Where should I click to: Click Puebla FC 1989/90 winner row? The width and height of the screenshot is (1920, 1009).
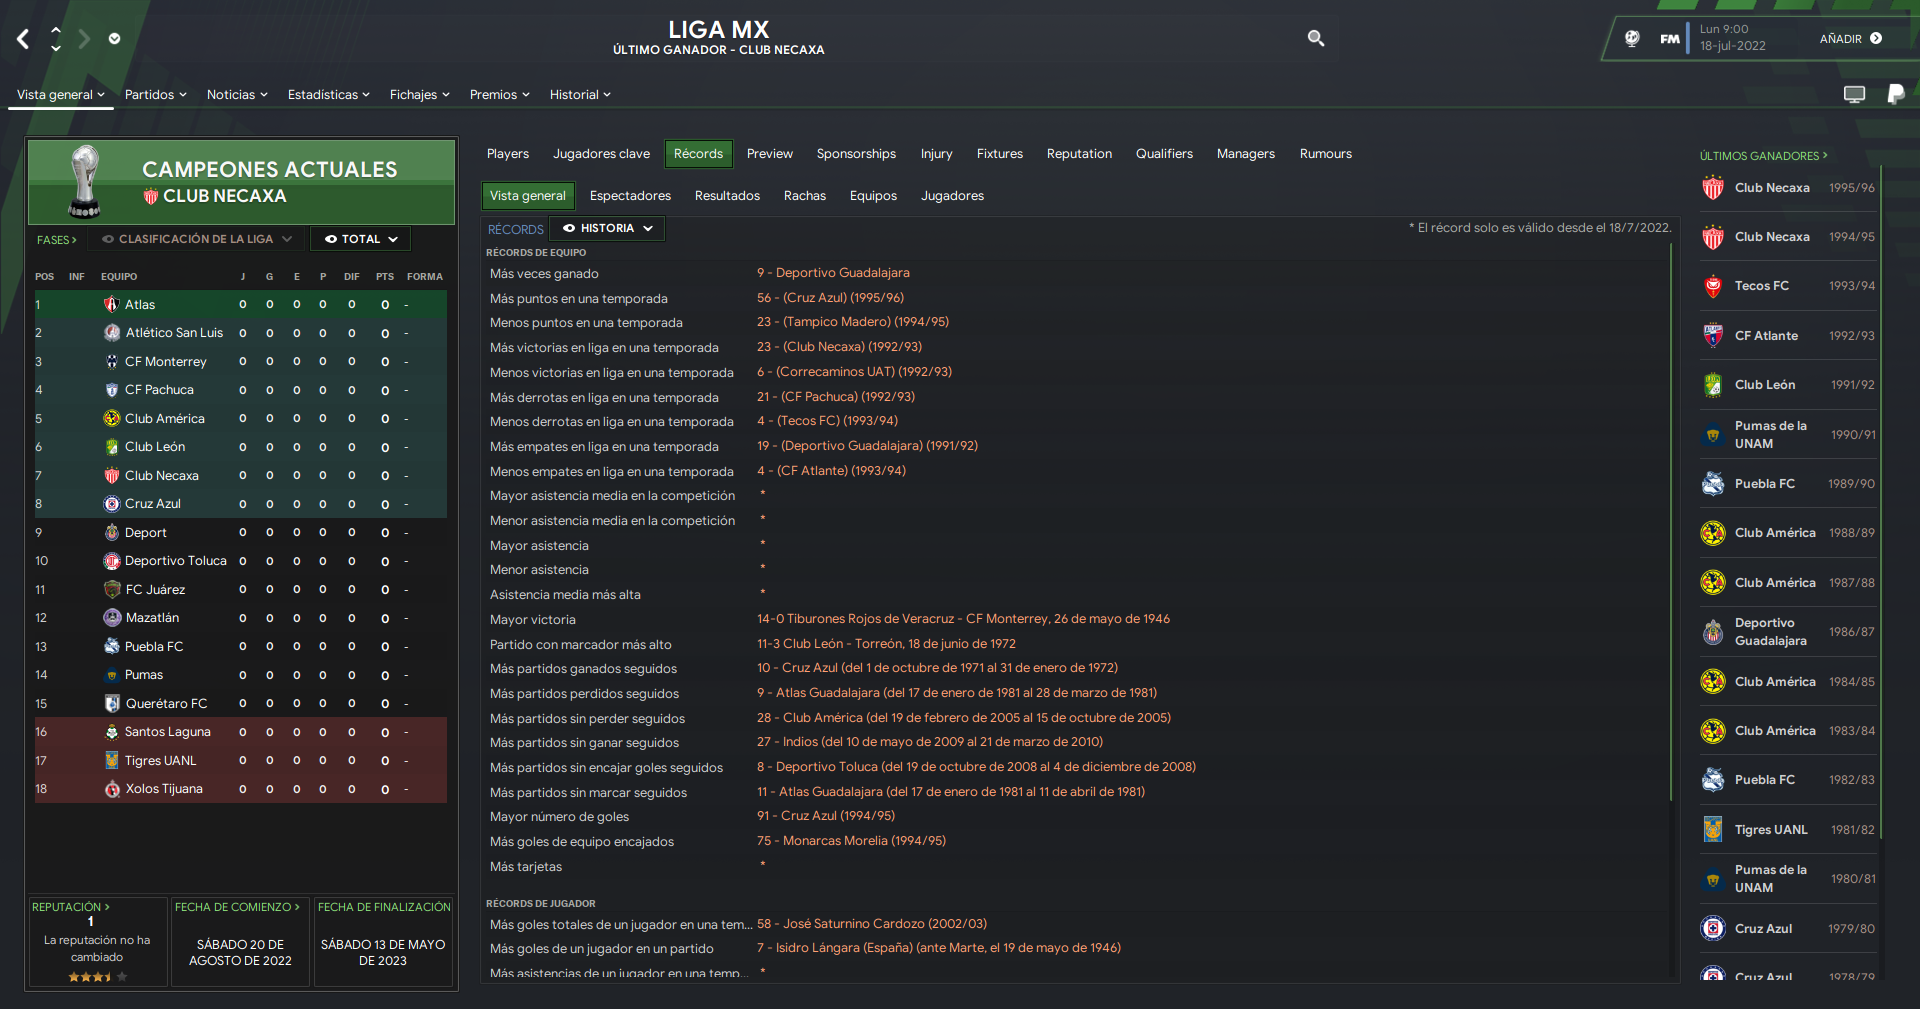click(1787, 484)
